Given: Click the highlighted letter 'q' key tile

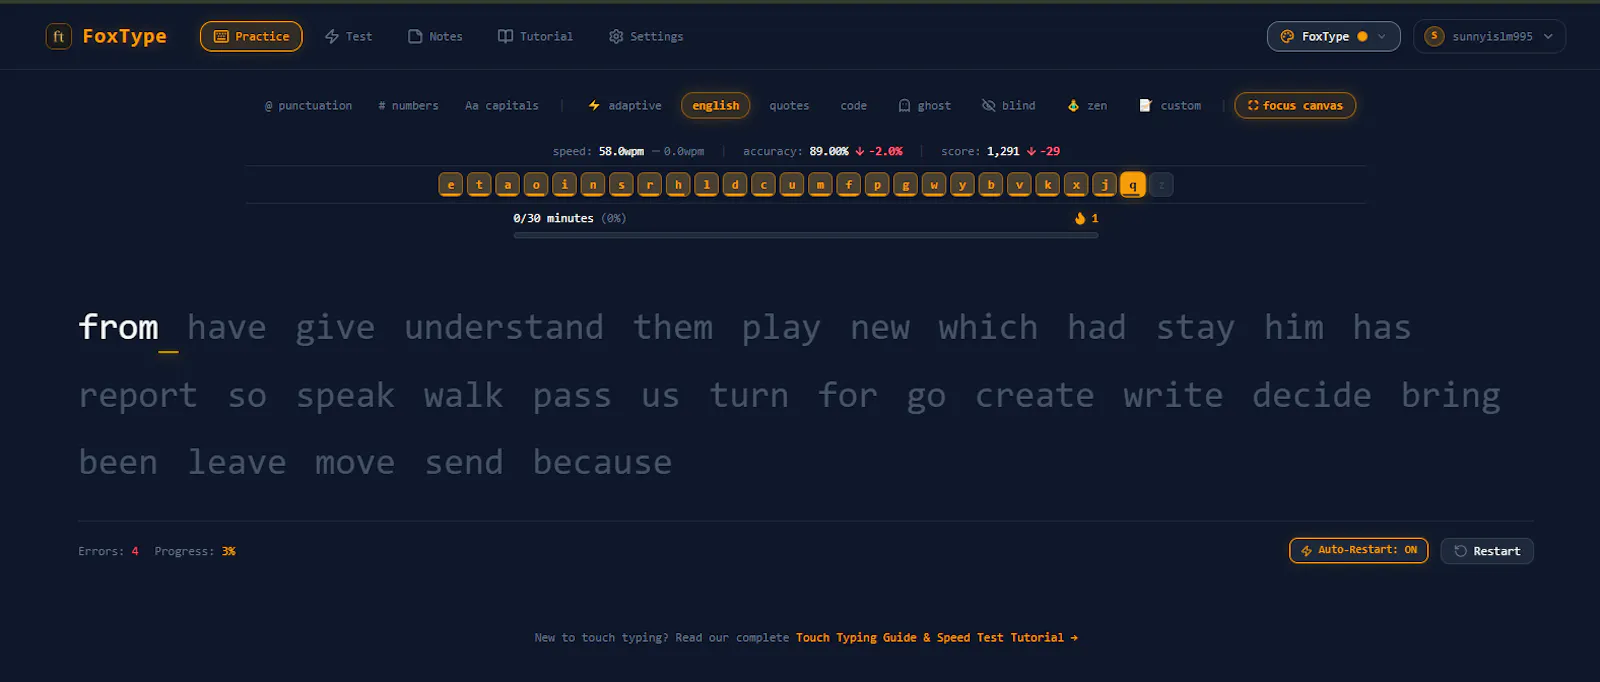Looking at the screenshot, I should [1133, 184].
